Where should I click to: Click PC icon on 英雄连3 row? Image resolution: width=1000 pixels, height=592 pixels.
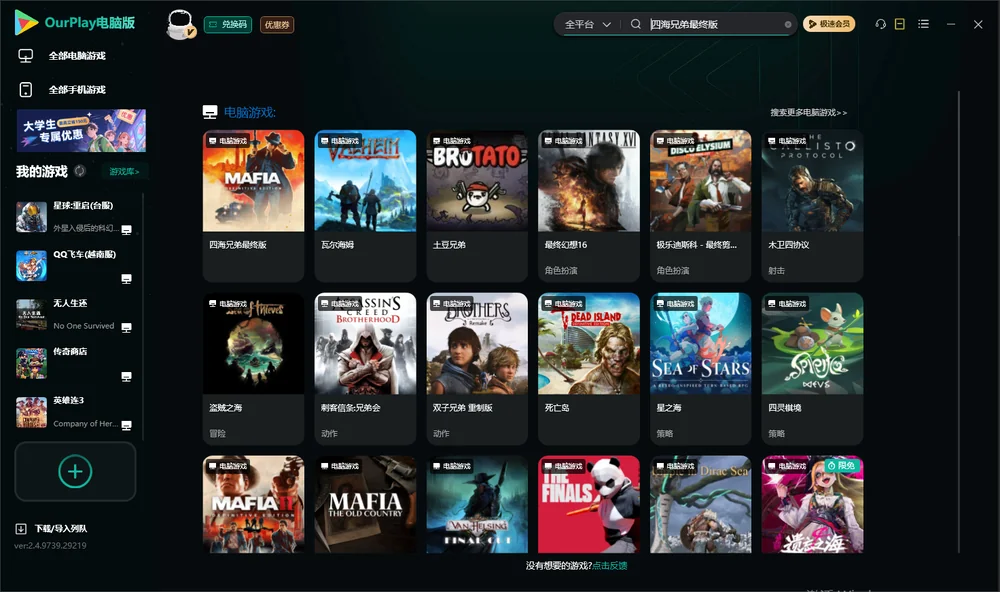pyautogui.click(x=126, y=426)
